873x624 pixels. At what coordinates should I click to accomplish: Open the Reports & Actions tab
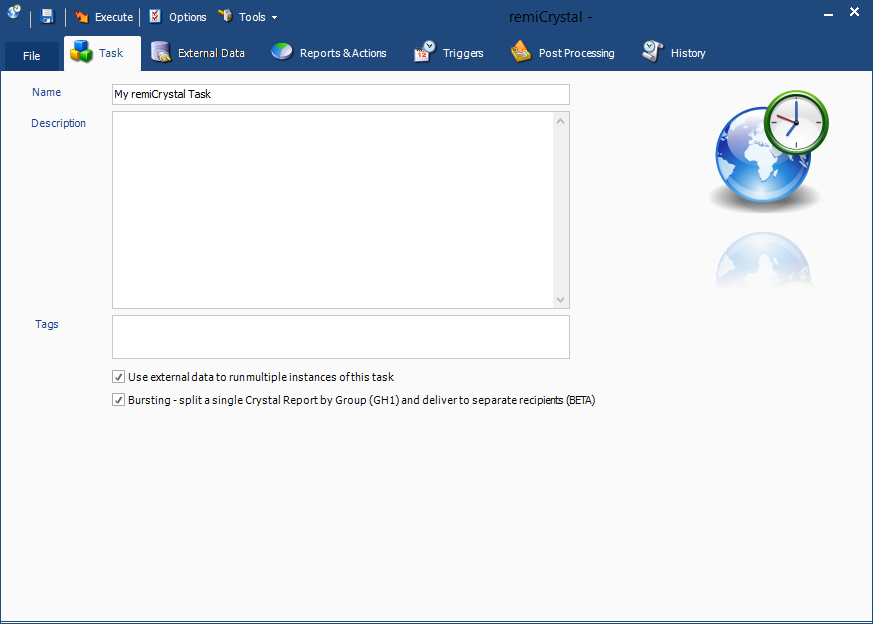coord(328,53)
